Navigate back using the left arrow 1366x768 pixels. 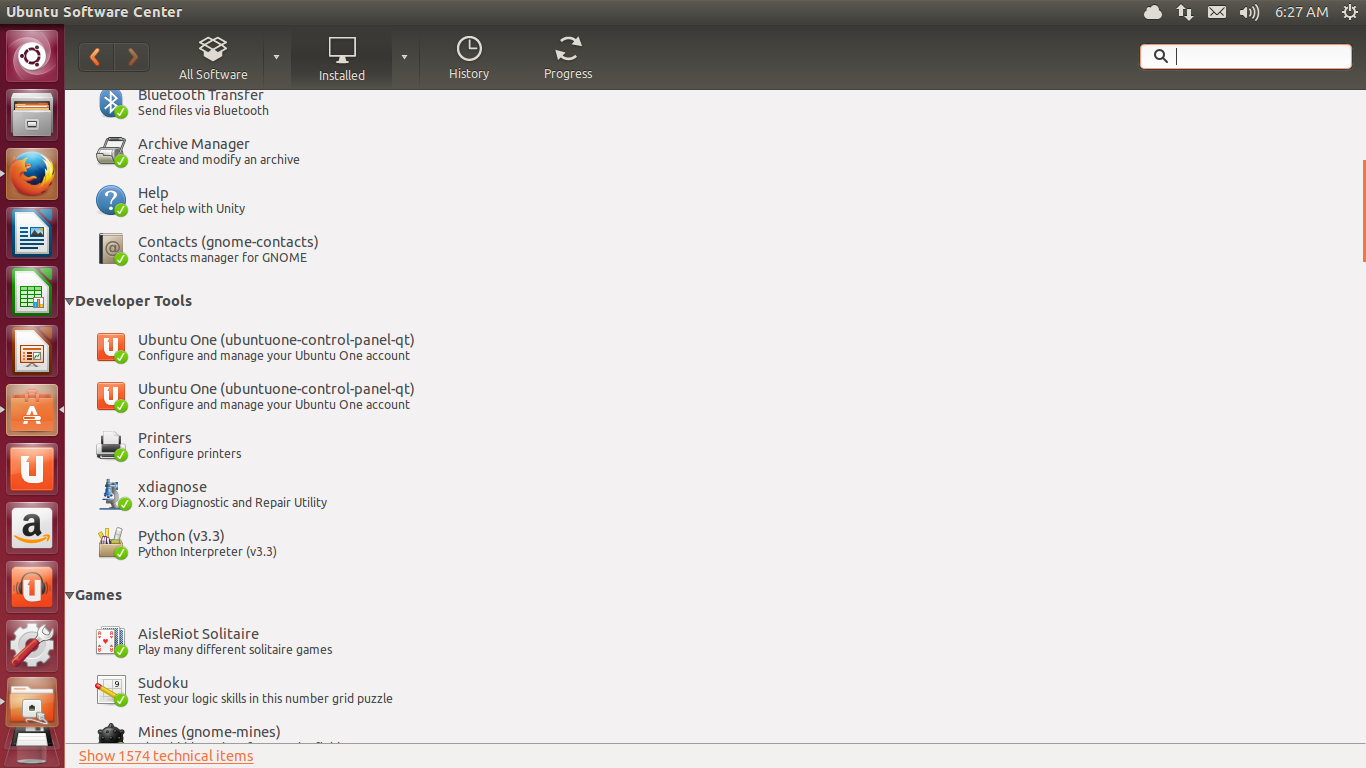(95, 56)
